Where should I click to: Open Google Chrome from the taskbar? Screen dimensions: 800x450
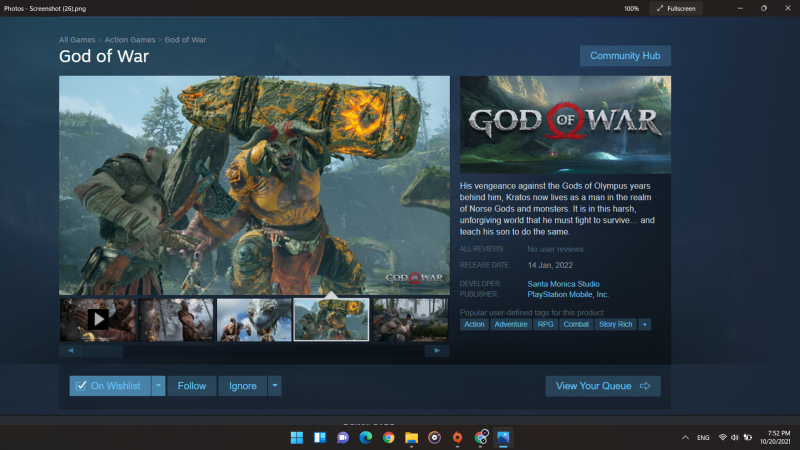tap(388, 437)
